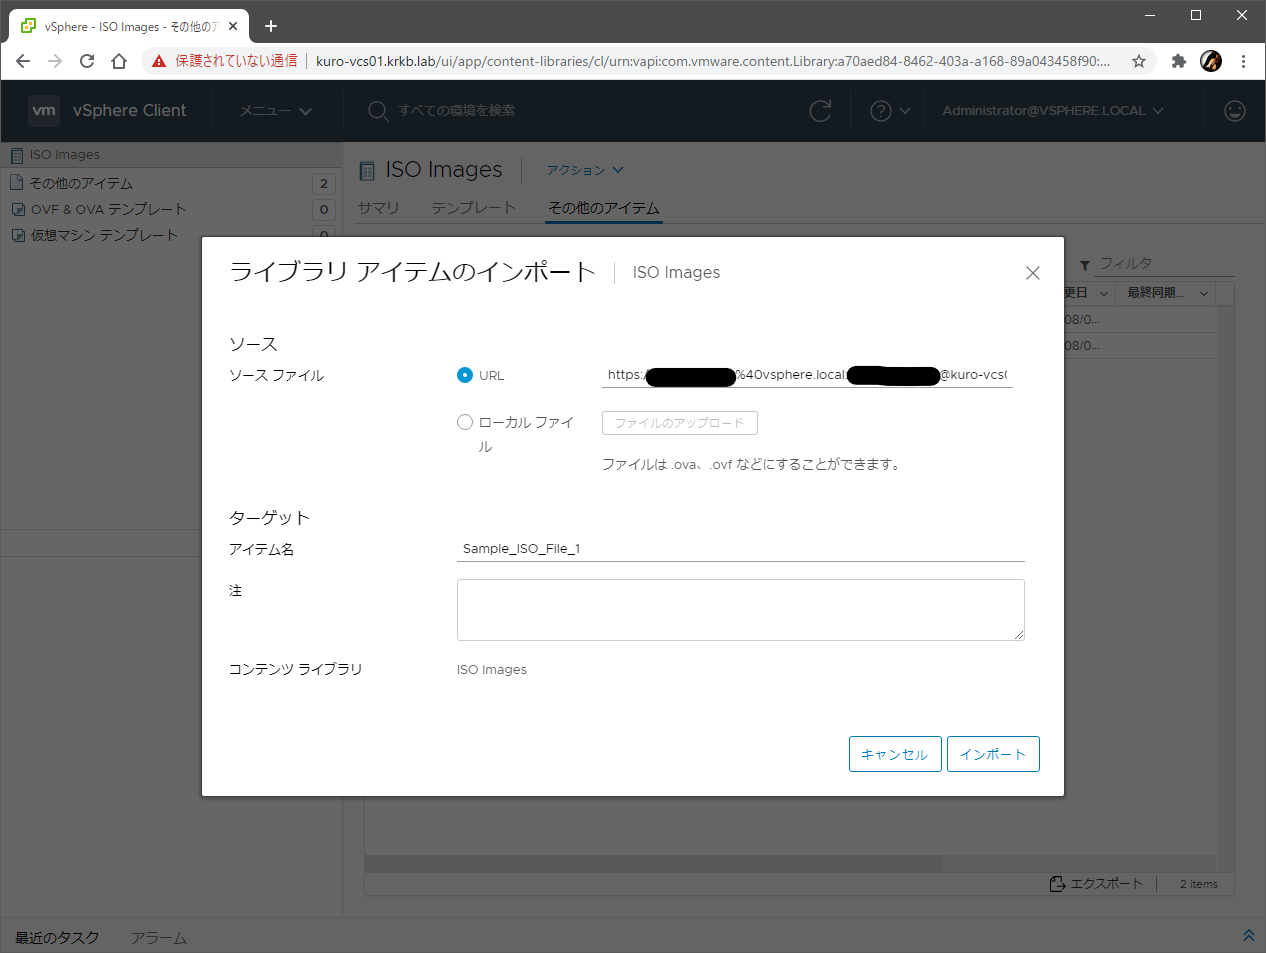Click the キャンセル button
1266x953 pixels.
tap(894, 754)
